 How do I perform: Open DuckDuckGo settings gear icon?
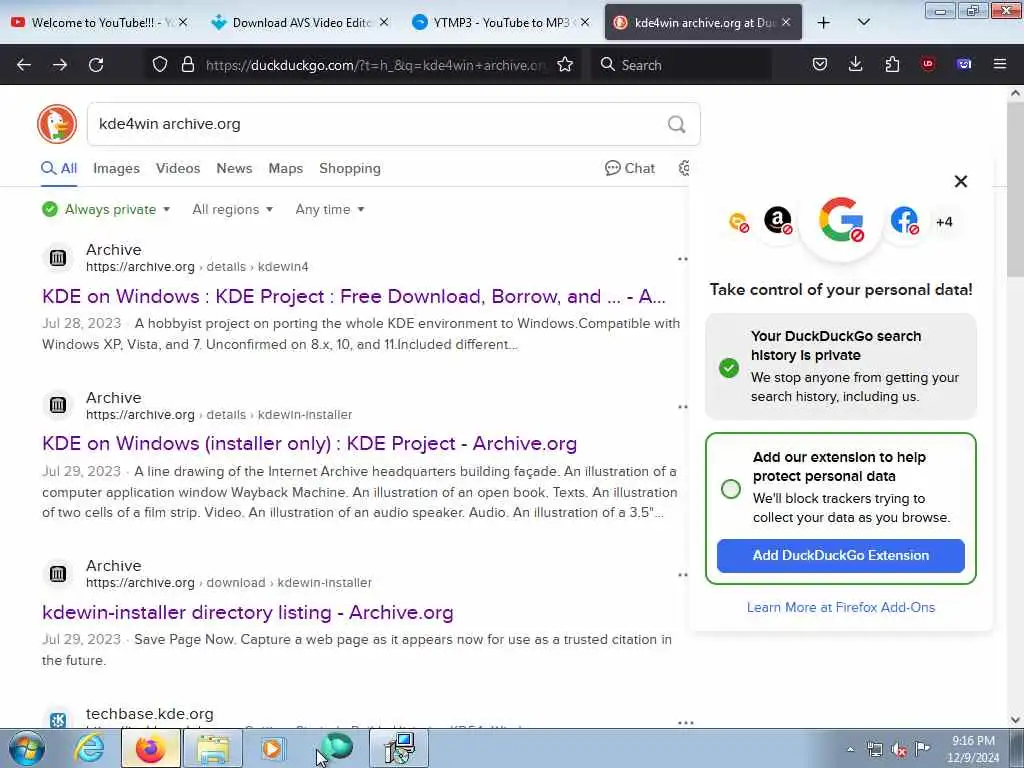click(684, 168)
